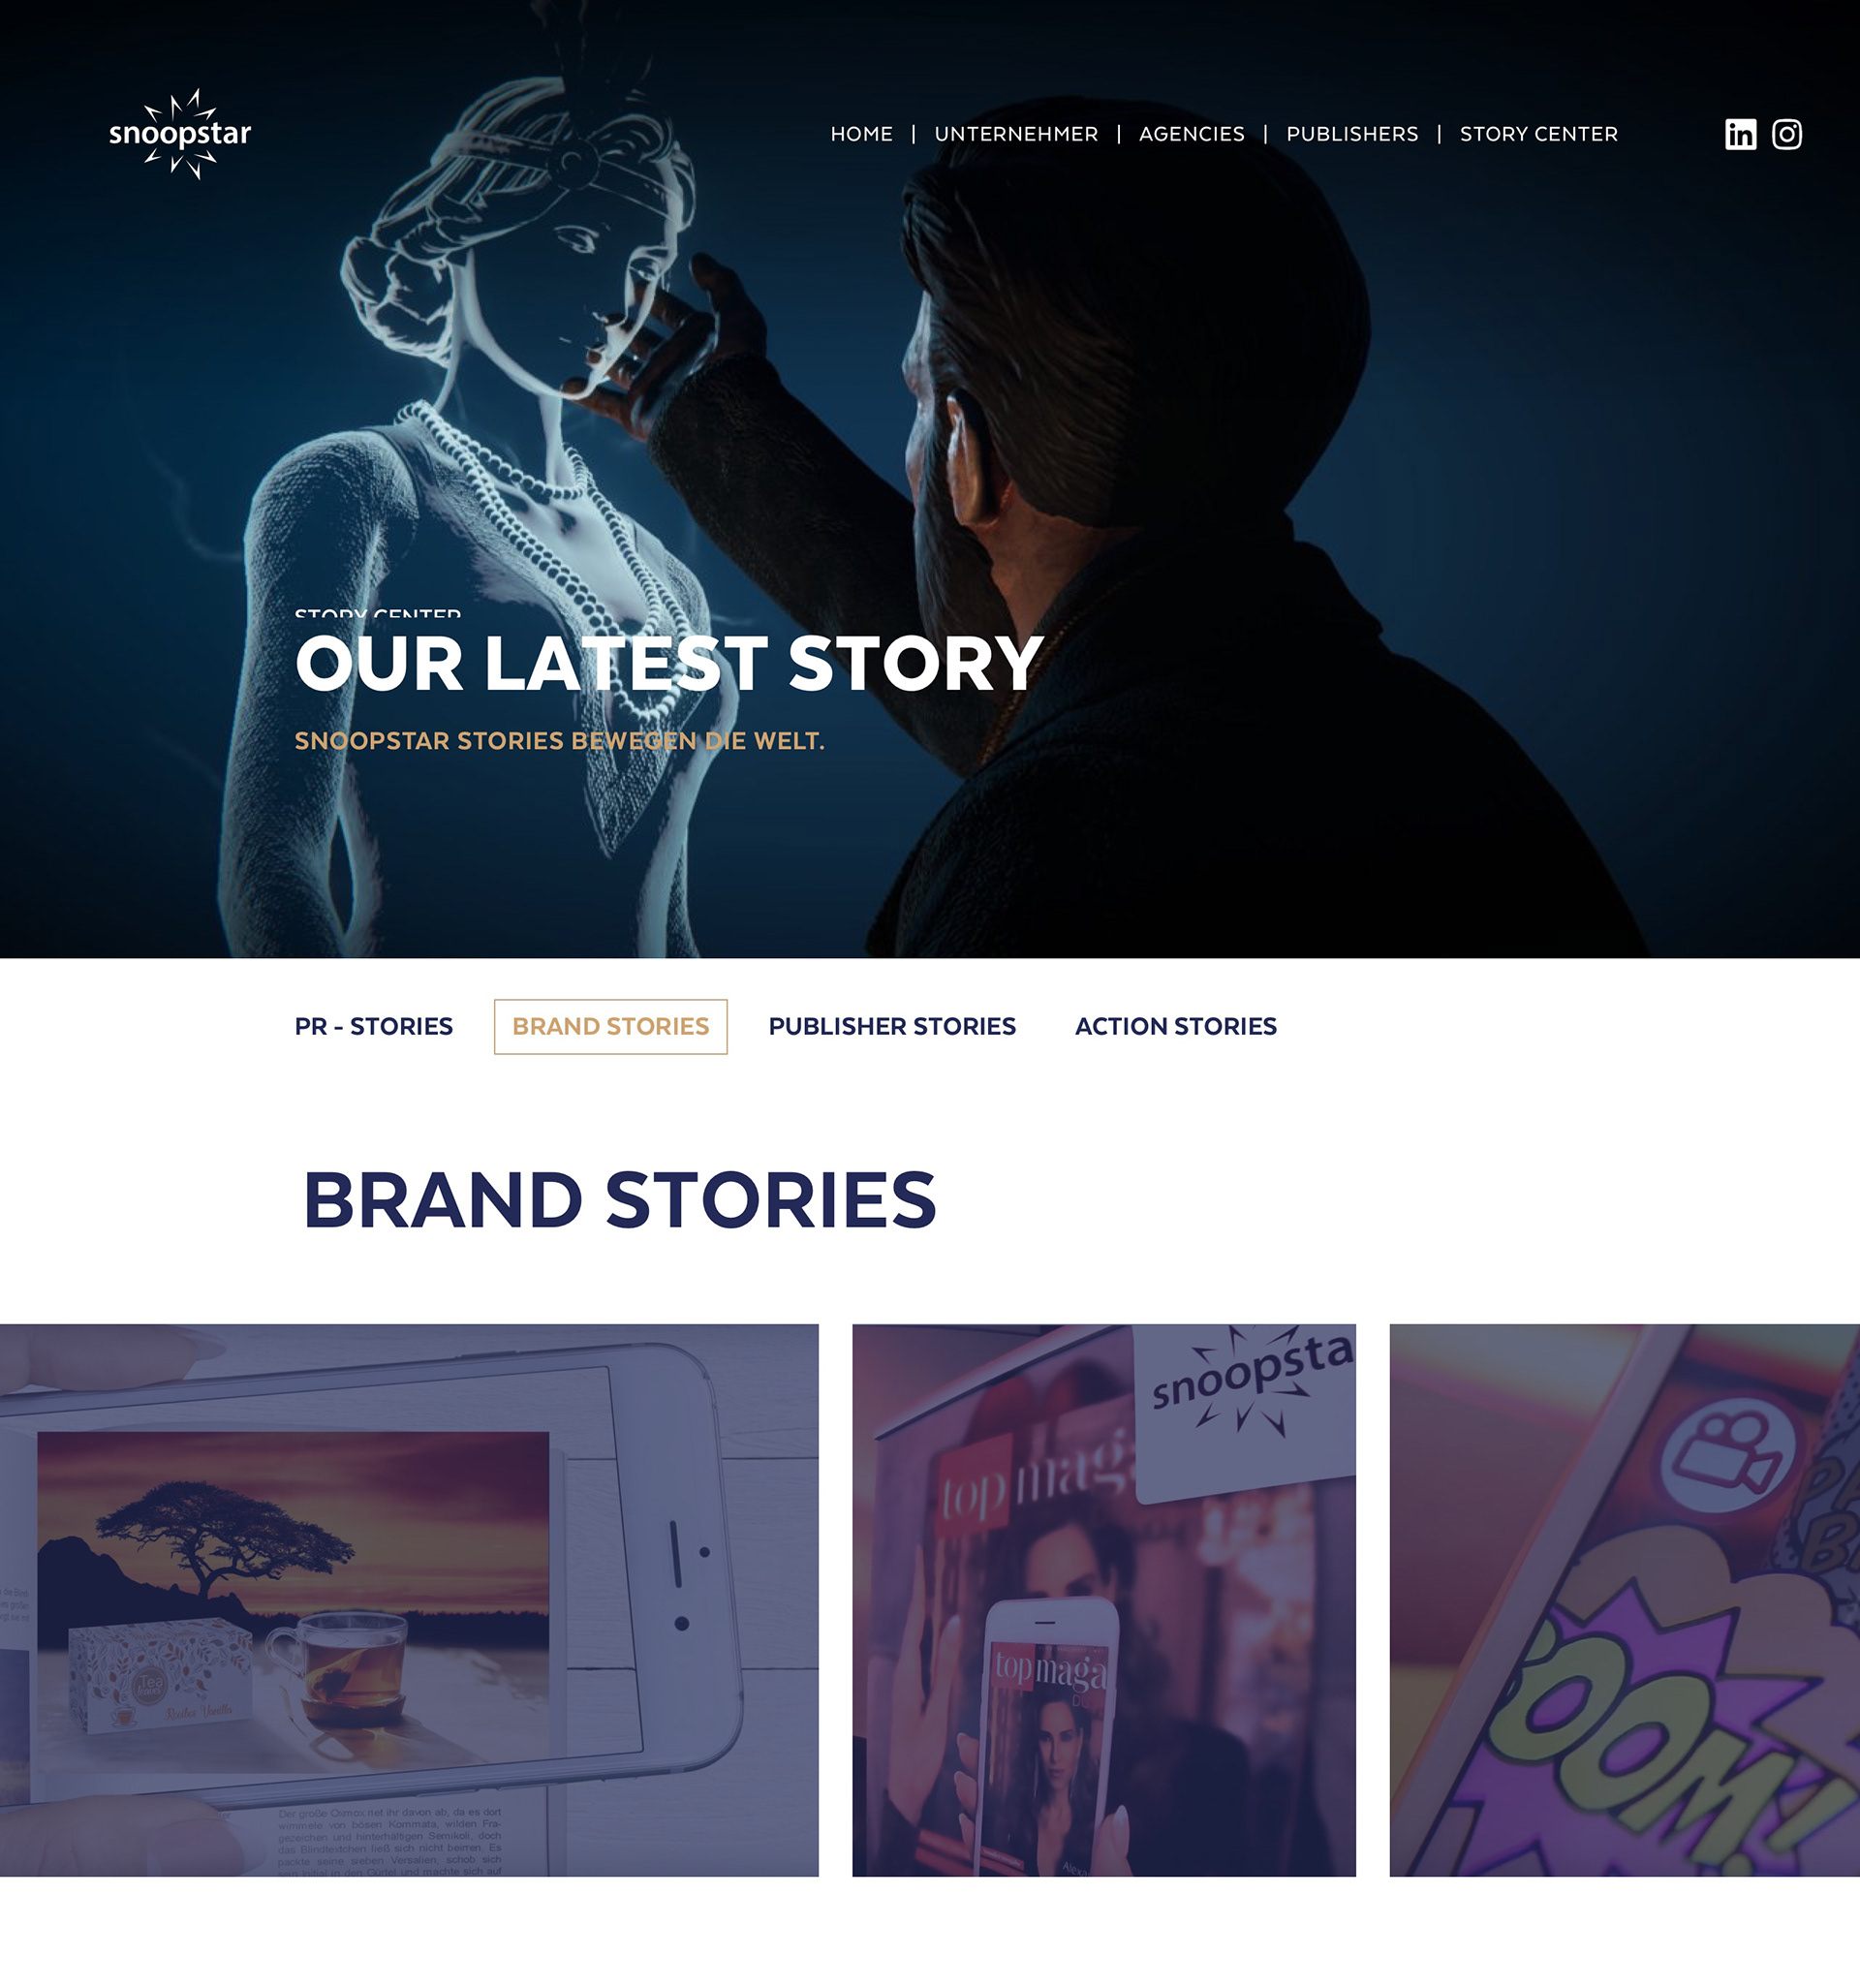Click SNOOPSTAR STORIES BEWEGEN DIE WELT subtitle

tap(560, 741)
